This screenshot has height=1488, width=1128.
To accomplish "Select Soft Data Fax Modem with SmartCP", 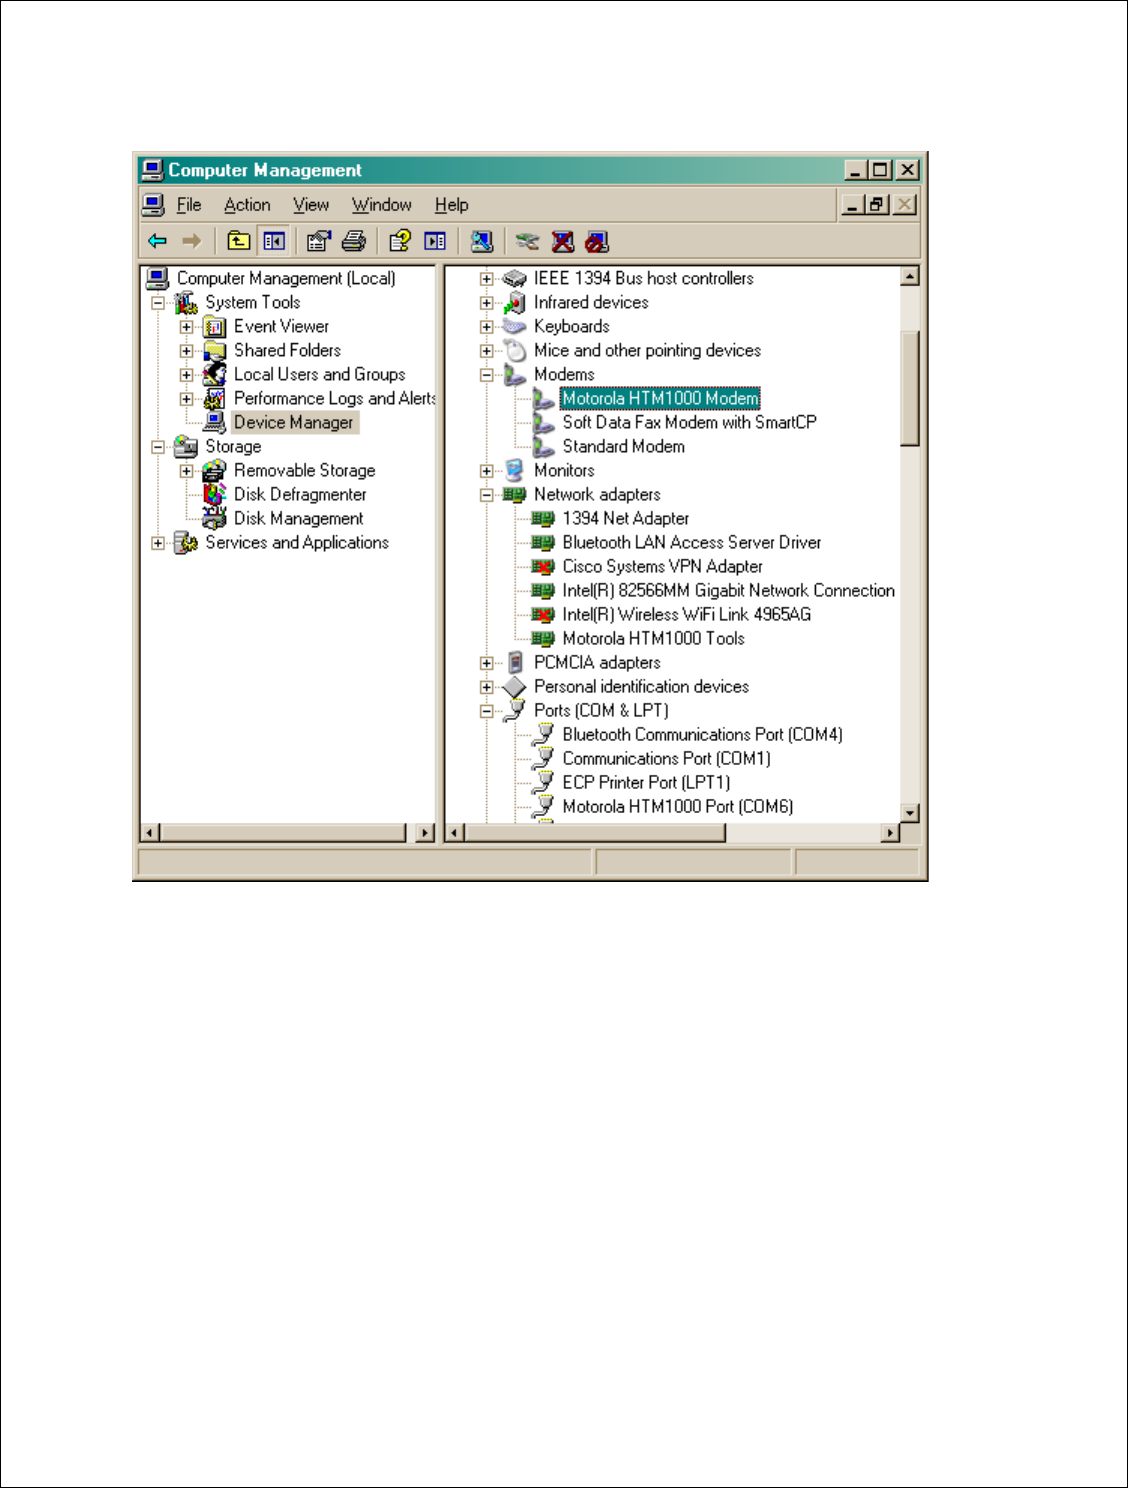I will 689,423.
